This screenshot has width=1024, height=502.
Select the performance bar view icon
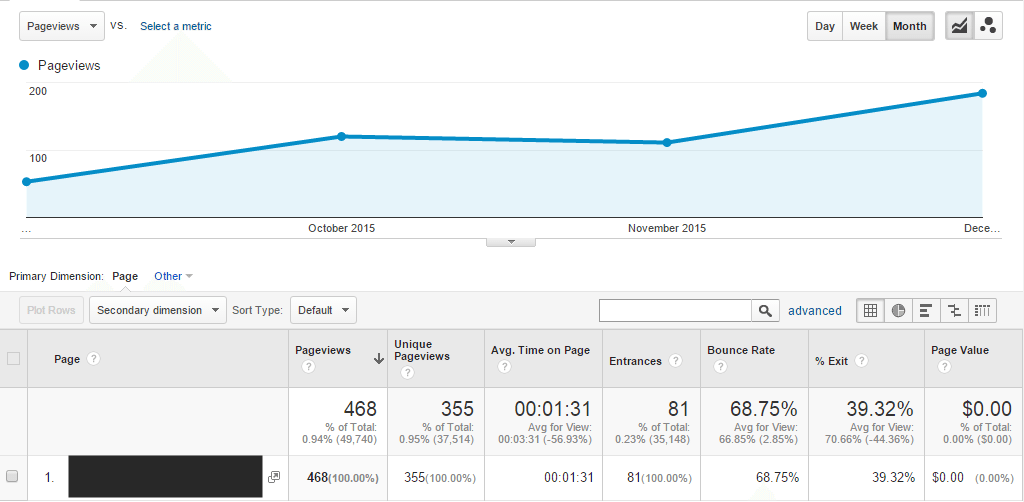pos(927,310)
